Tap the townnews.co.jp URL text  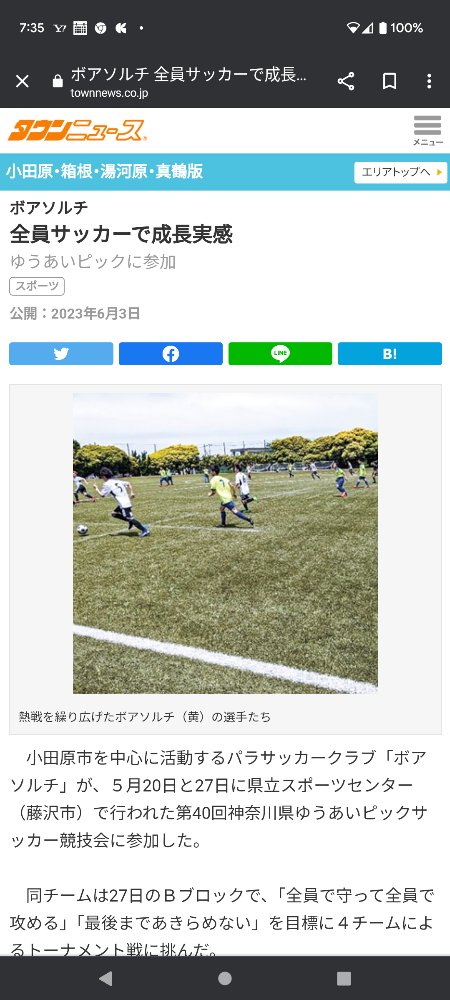[x=110, y=93]
